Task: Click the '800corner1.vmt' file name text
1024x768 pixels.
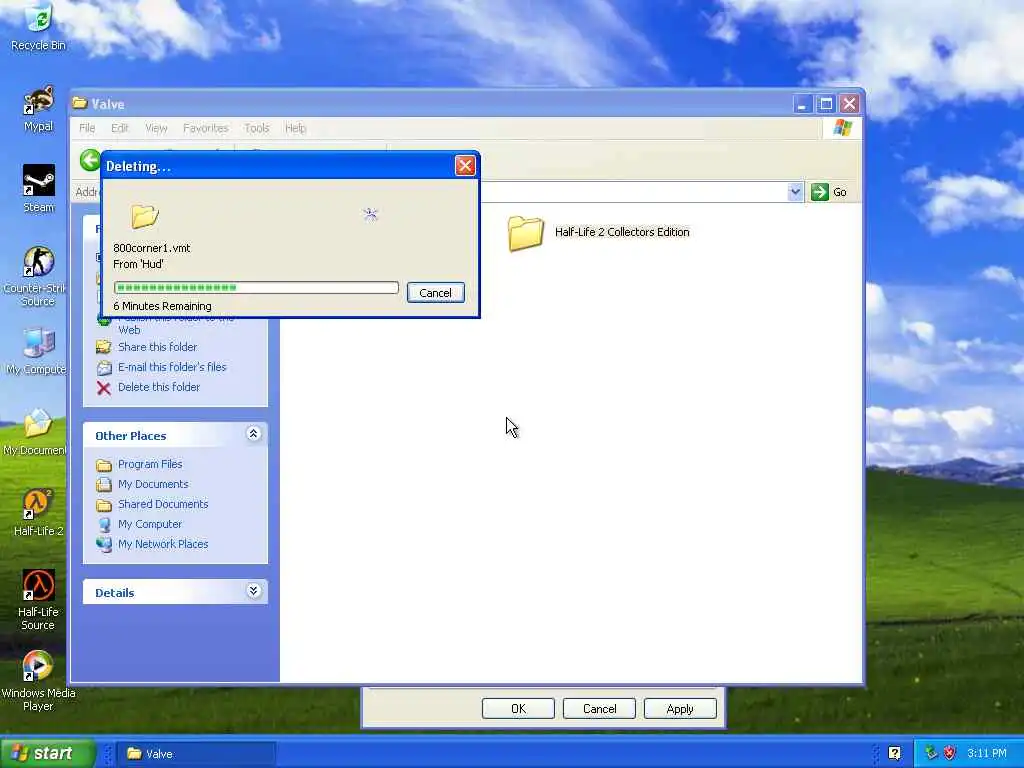Action: pyautogui.click(x=152, y=248)
